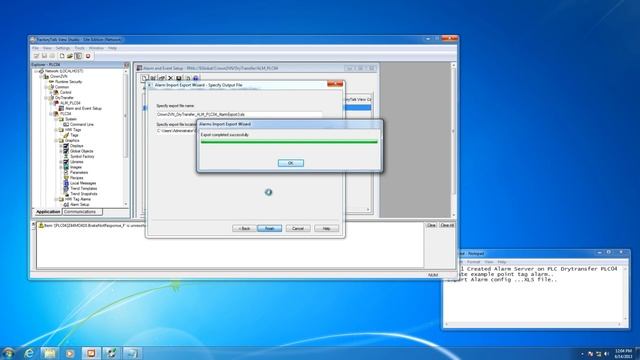The width and height of the screenshot is (640, 360).
Task: Expand the Libraries node in tree
Action: 61,162
